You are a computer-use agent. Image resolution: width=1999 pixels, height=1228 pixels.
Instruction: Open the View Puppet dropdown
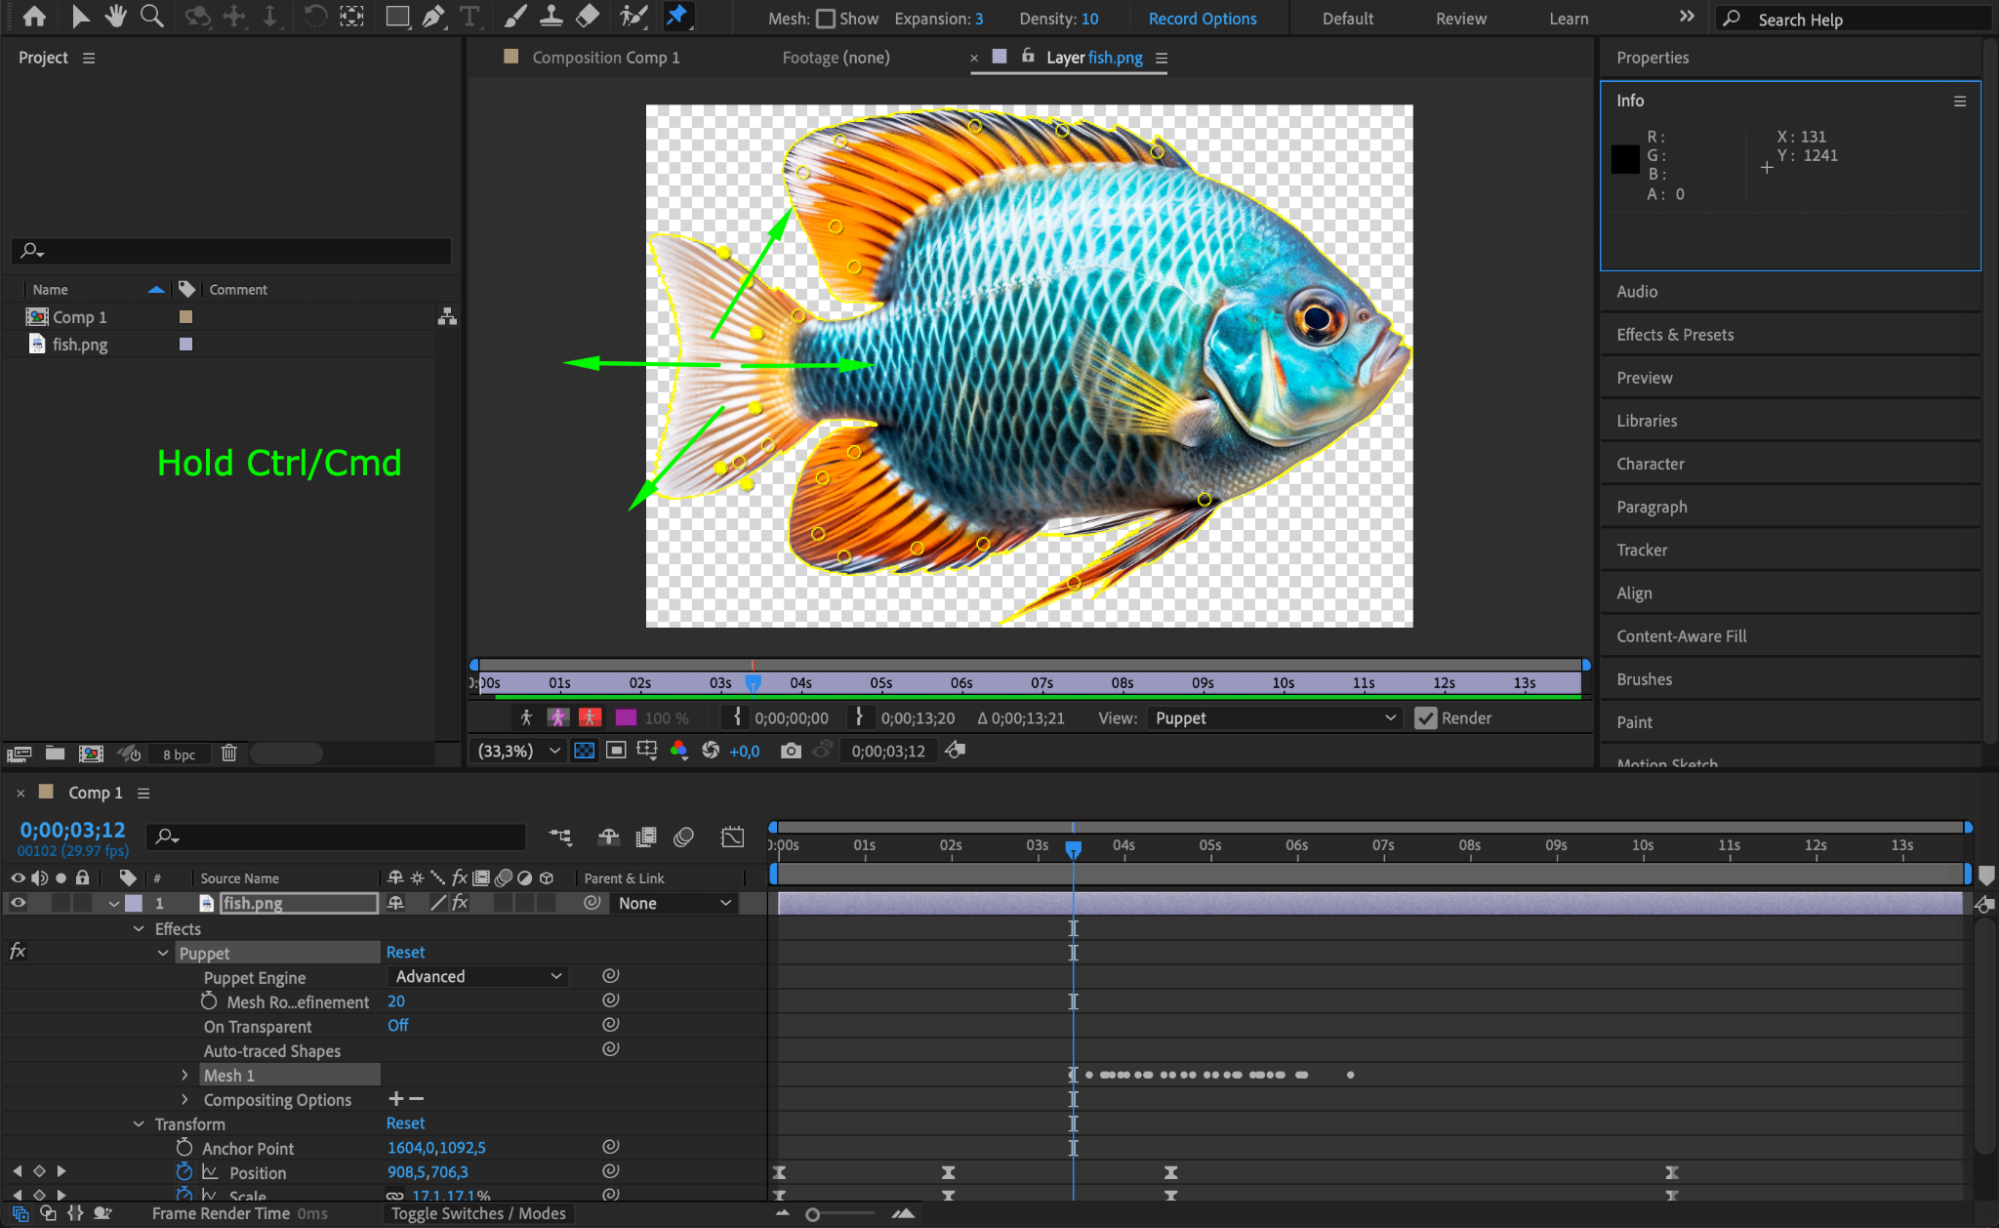1274,718
